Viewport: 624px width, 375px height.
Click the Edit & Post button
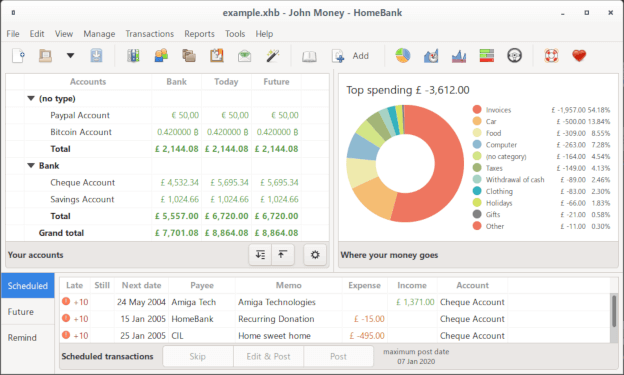(x=268, y=356)
